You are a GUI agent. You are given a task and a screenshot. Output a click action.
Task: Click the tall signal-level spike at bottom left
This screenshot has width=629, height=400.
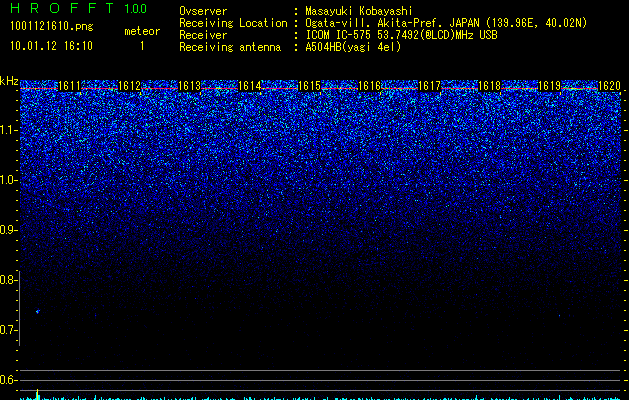click(38, 394)
